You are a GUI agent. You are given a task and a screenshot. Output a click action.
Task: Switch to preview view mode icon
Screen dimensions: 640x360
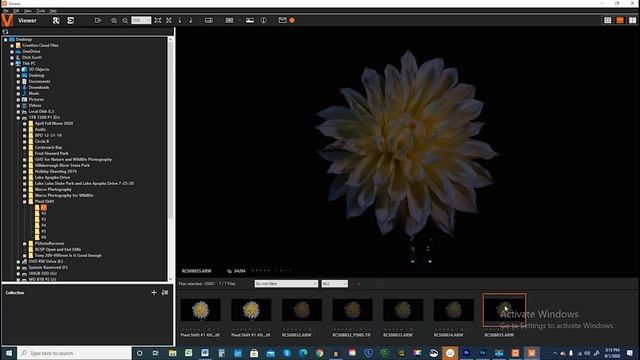[x=620, y=20]
